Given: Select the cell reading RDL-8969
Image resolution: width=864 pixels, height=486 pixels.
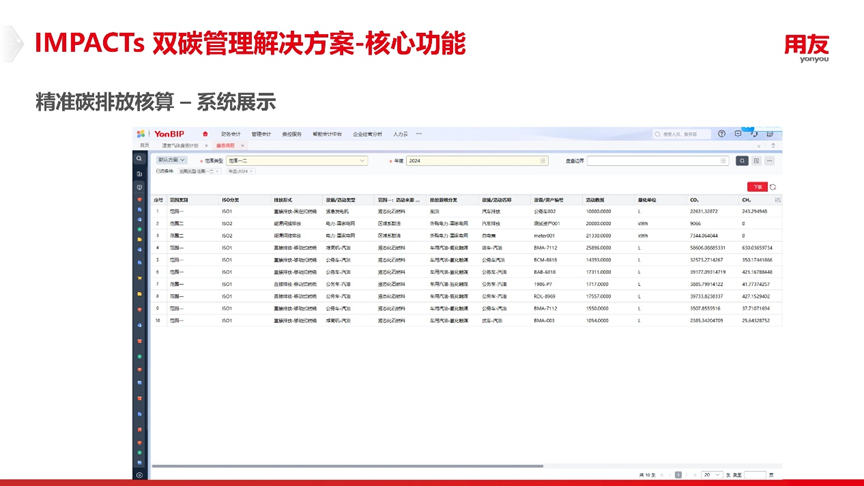Looking at the screenshot, I should click(544, 296).
